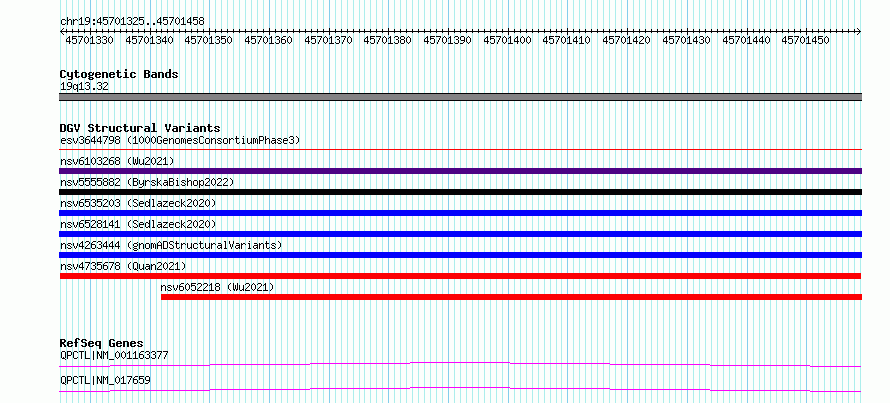This screenshot has width=890, height=403.
Task: Click the DGV Structural Variants track heading
Action: coord(140,128)
